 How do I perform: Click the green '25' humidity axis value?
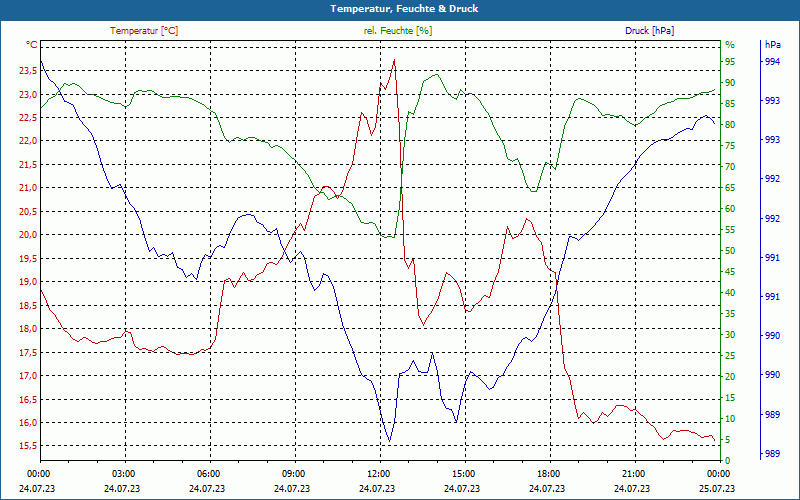tap(730, 356)
